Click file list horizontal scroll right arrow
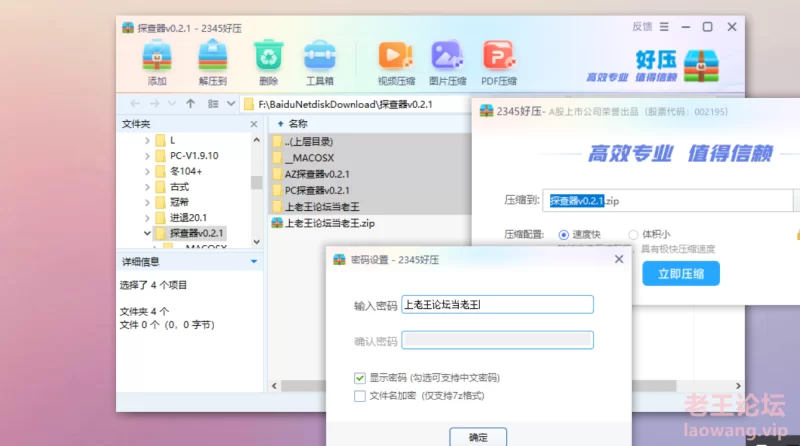This screenshot has height=446, width=800. pos(738,386)
